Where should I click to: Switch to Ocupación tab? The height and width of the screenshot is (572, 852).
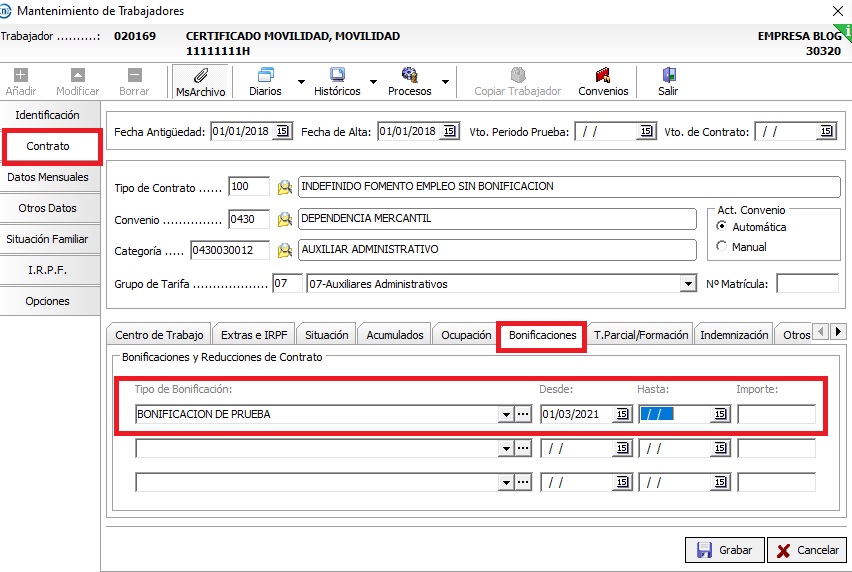(466, 335)
